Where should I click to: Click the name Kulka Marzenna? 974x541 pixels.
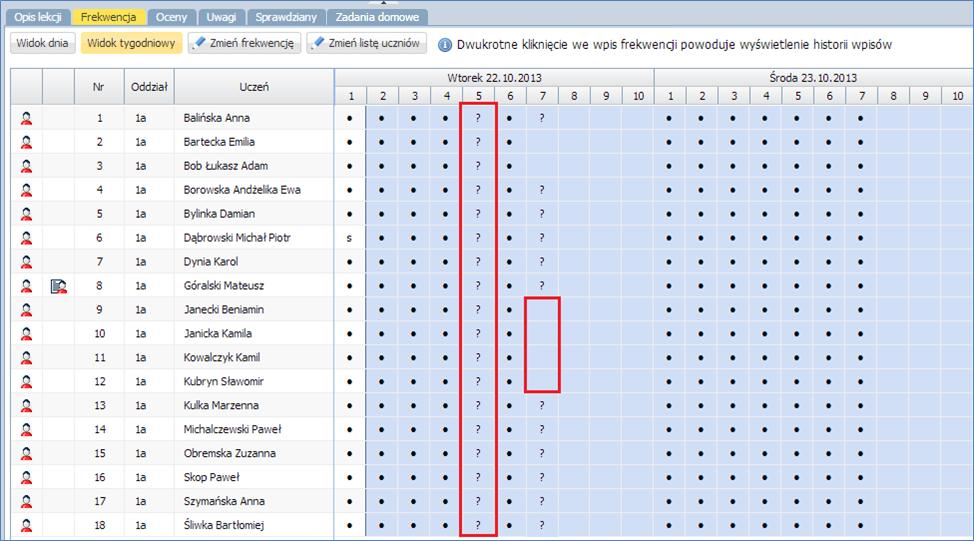coord(221,406)
